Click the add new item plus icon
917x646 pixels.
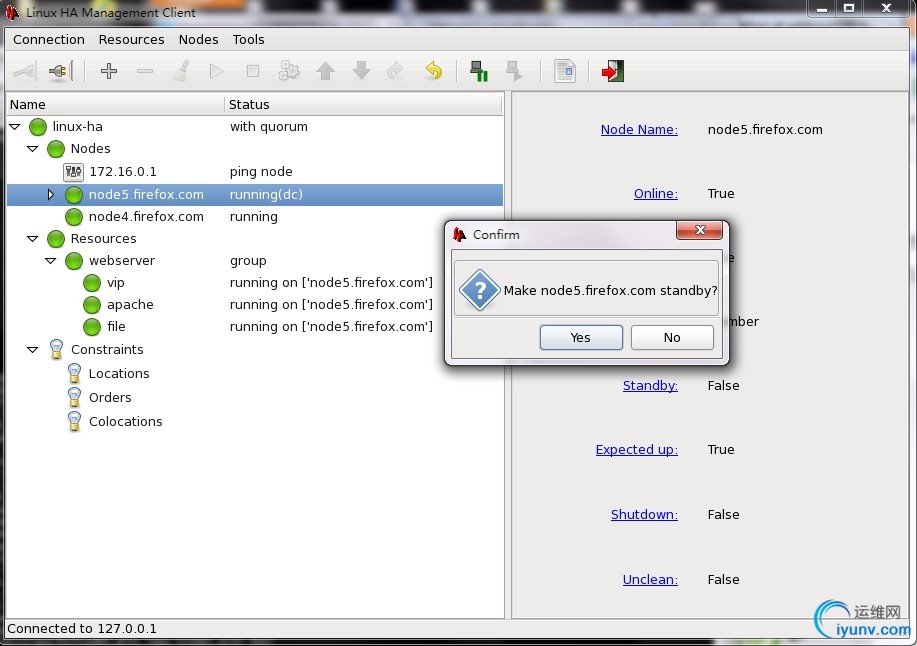(x=109, y=71)
